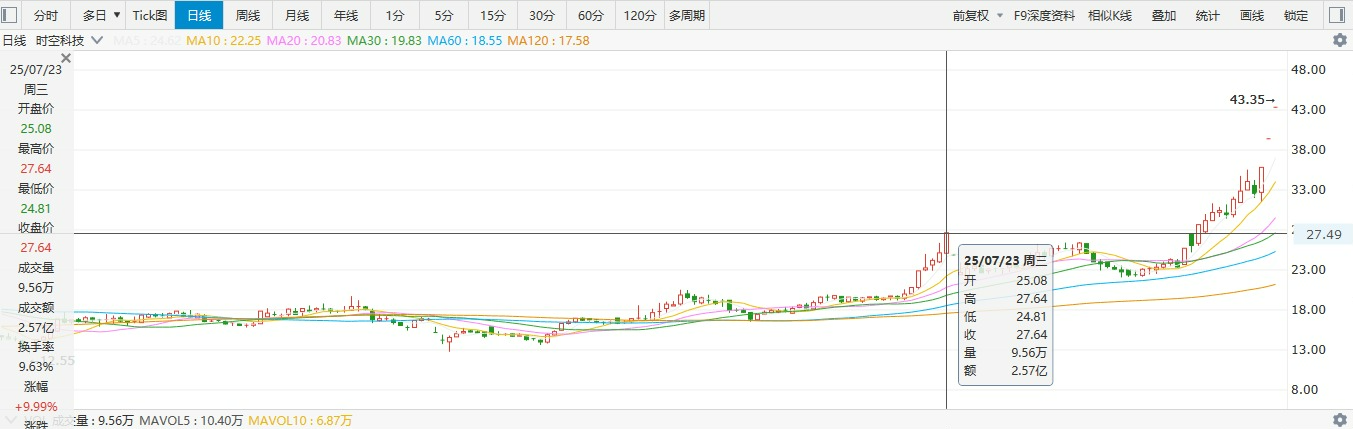Open the 多周期 multi-period view

tap(687, 15)
